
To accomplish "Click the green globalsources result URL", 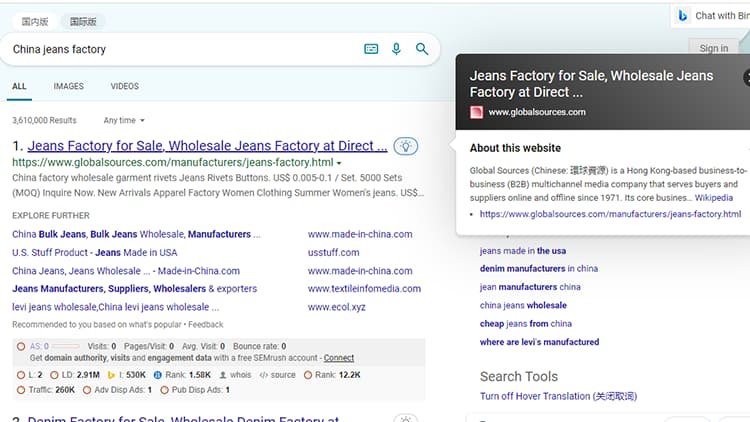I will [173, 163].
